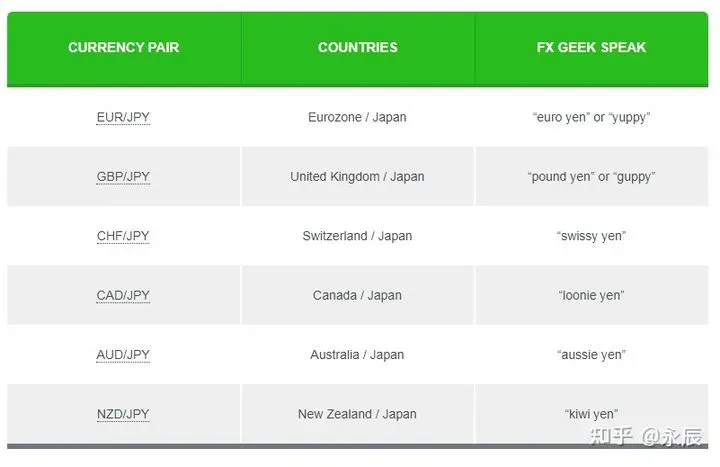Click the "euro yen" or "yuppy" text

[591, 117]
